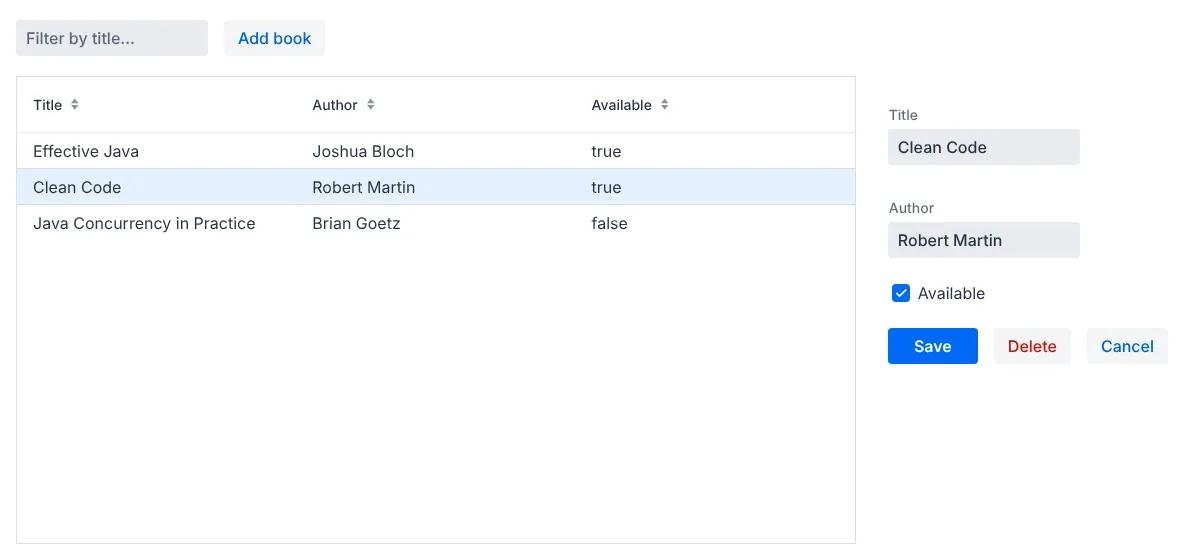Click the Add book button
Image resolution: width=1200 pixels, height=560 pixels.
275,38
